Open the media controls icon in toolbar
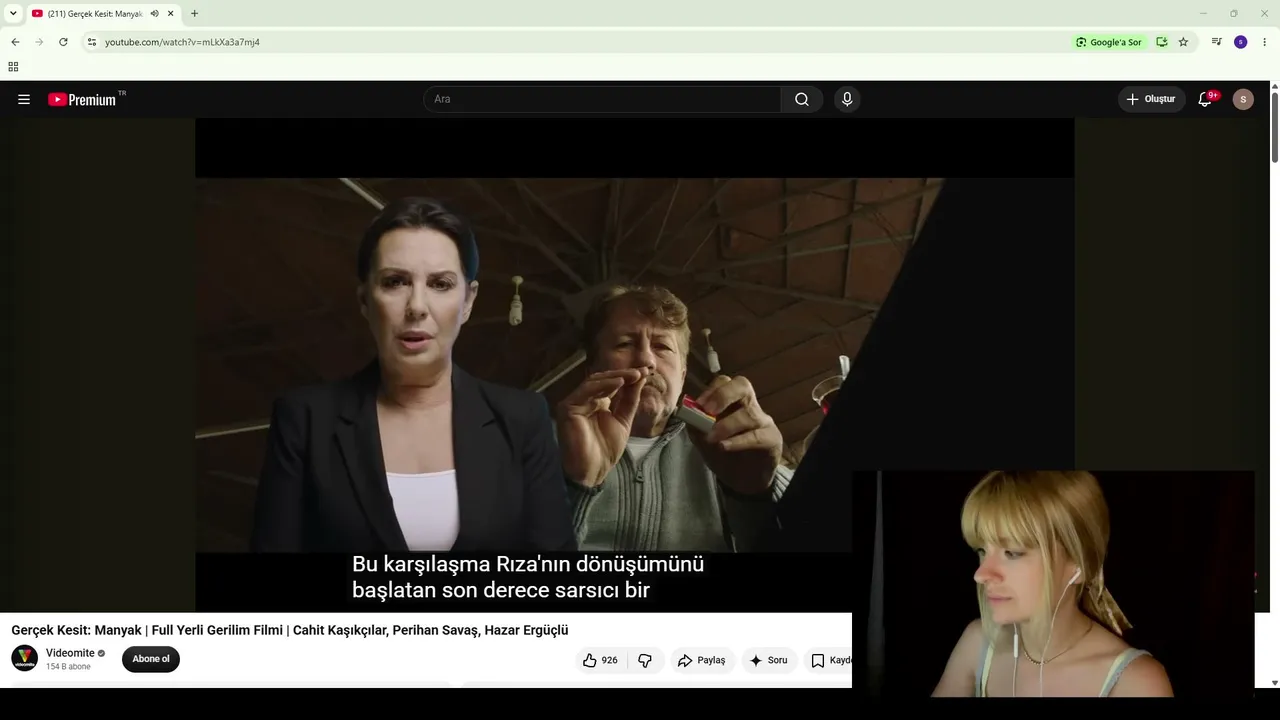 (x=1216, y=42)
